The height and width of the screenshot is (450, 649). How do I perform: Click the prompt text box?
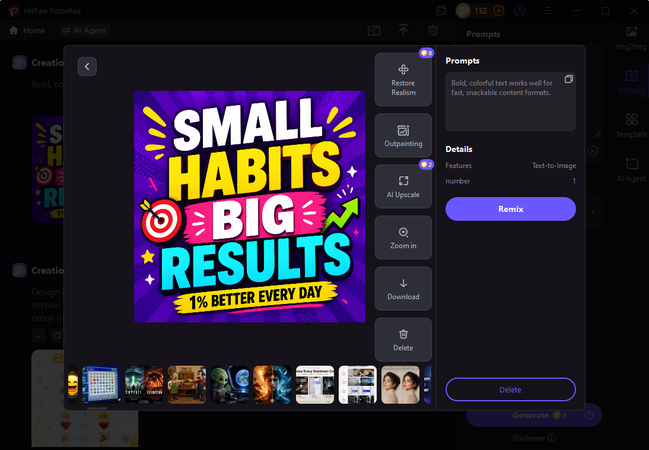(x=510, y=101)
